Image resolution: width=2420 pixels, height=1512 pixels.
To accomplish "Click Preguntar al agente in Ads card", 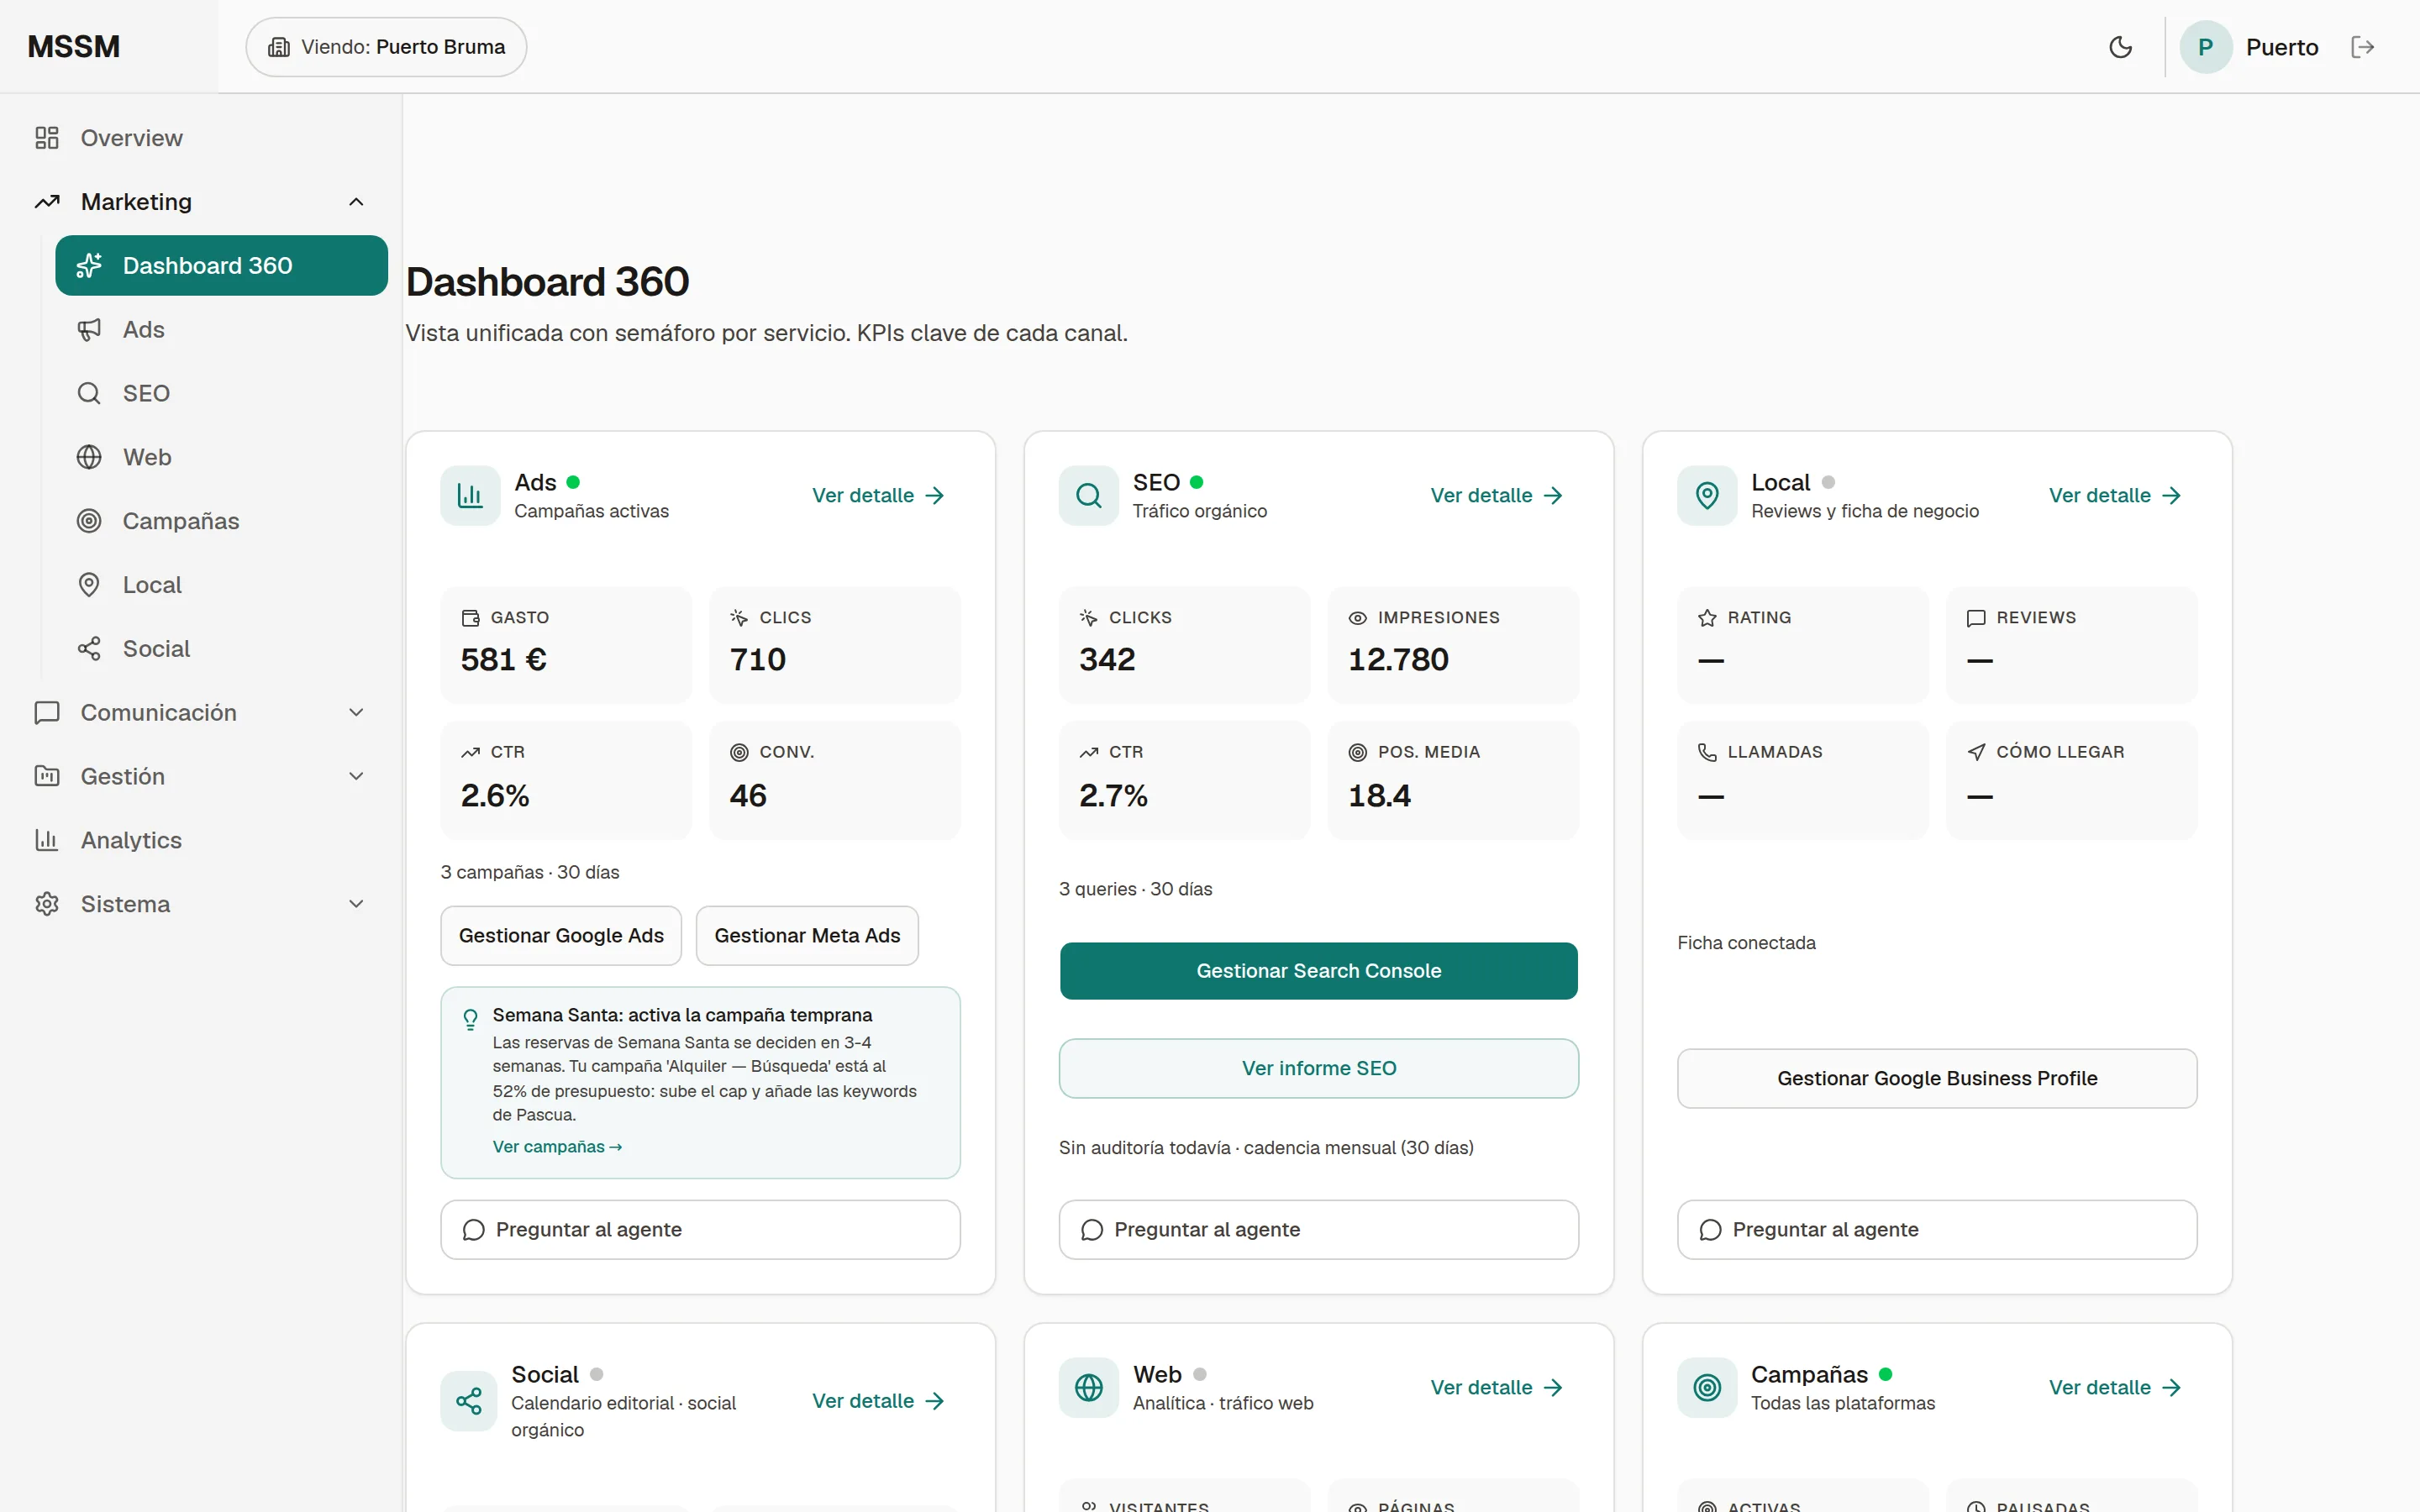I will pos(700,1229).
